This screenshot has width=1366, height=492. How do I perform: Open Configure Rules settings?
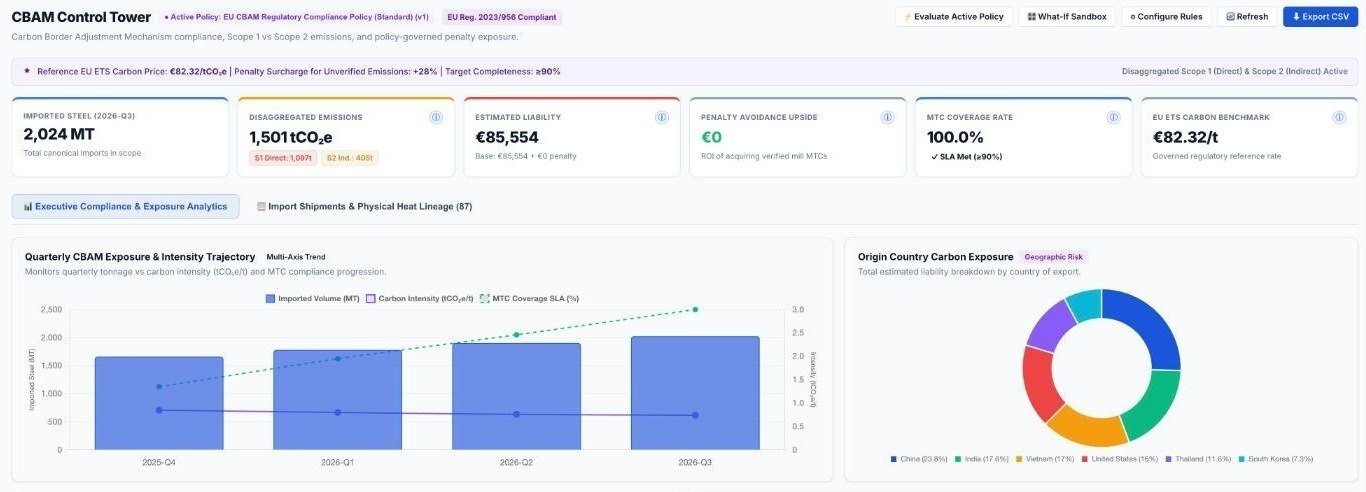tap(1166, 17)
